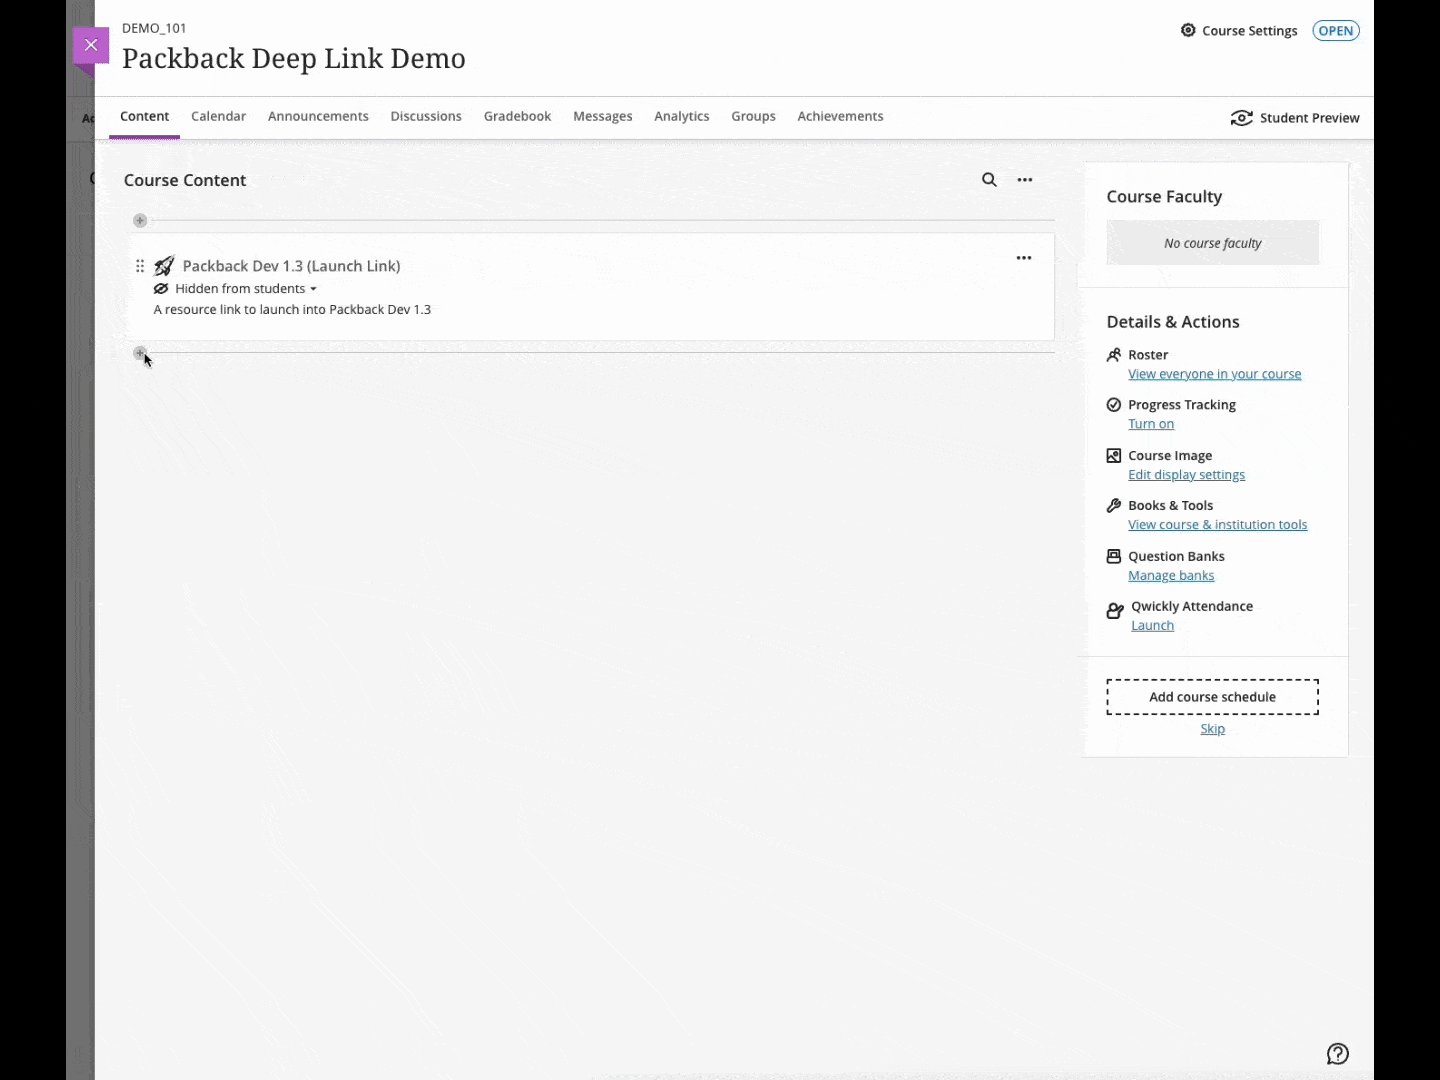
Task: Turn on Progress Tracking
Action: pos(1151,424)
